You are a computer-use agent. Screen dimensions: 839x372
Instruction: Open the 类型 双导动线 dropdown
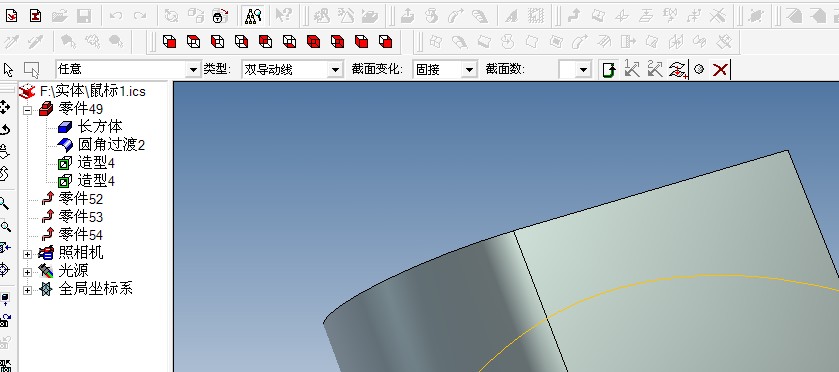coord(335,70)
